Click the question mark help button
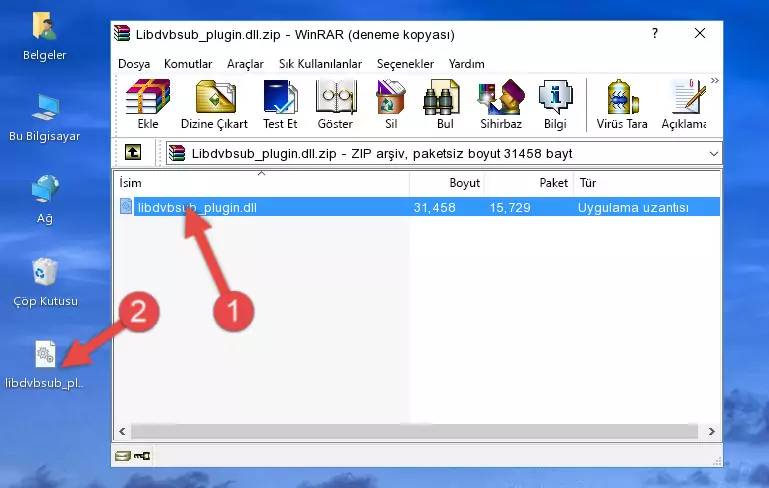This screenshot has height=488, width=769. pyautogui.click(x=655, y=33)
